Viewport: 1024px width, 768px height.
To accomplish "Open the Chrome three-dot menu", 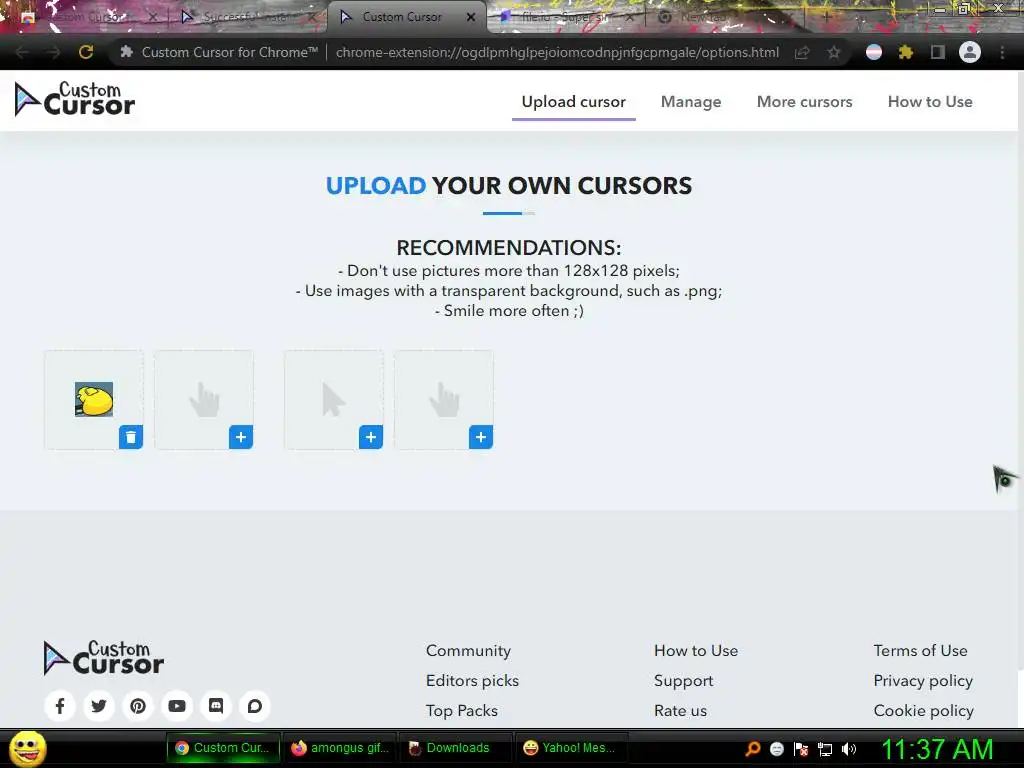I will (1002, 52).
